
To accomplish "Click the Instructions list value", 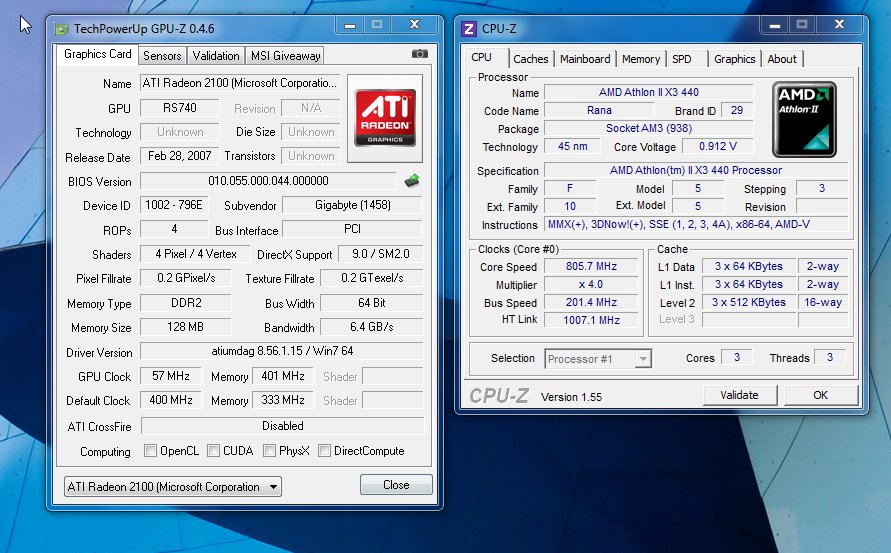I will (x=696, y=224).
